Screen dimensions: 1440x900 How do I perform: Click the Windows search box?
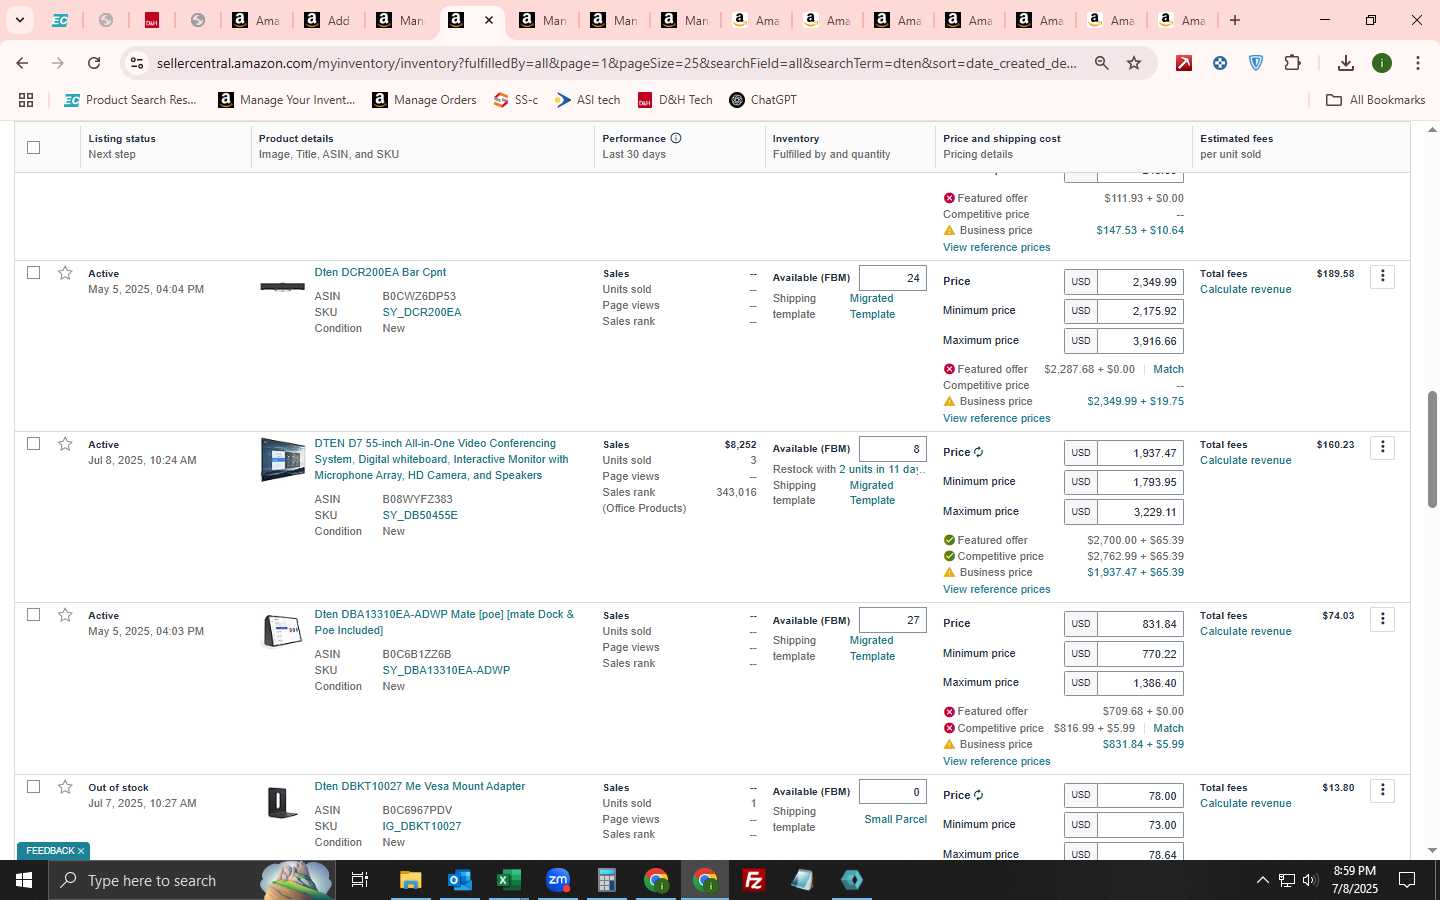point(190,880)
